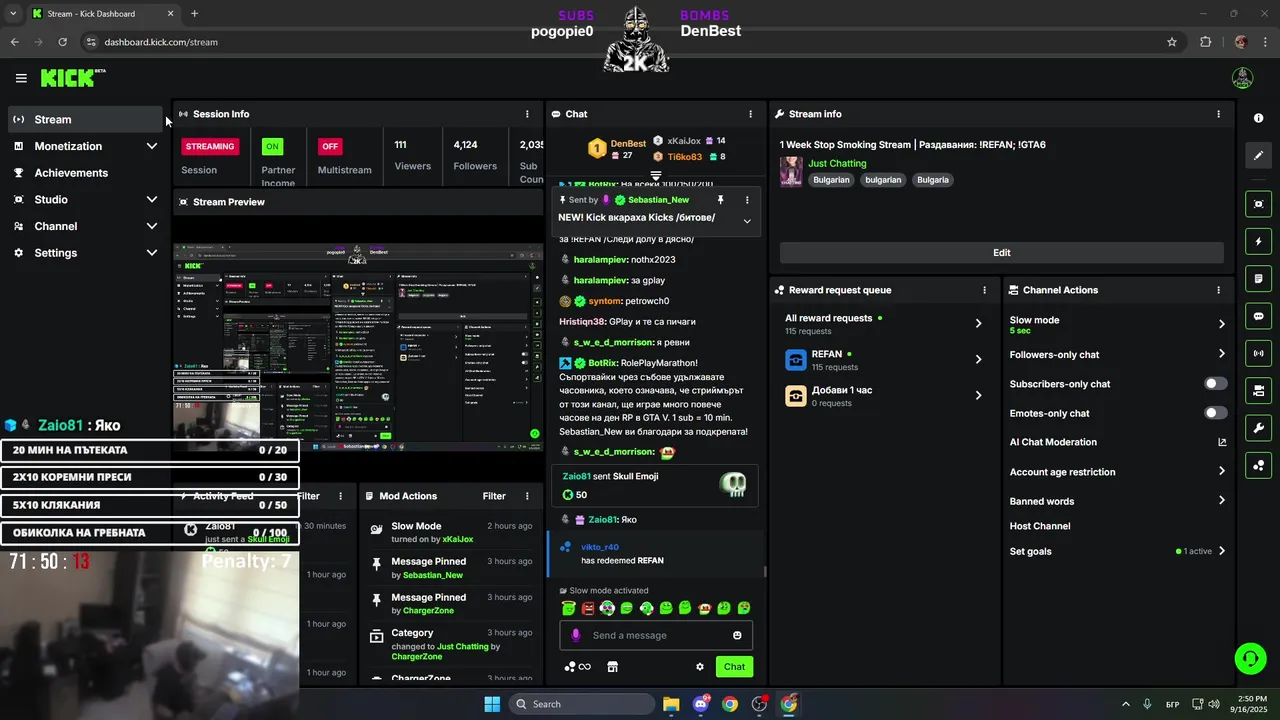Click the video camera sidebar icon

pos(1258,390)
